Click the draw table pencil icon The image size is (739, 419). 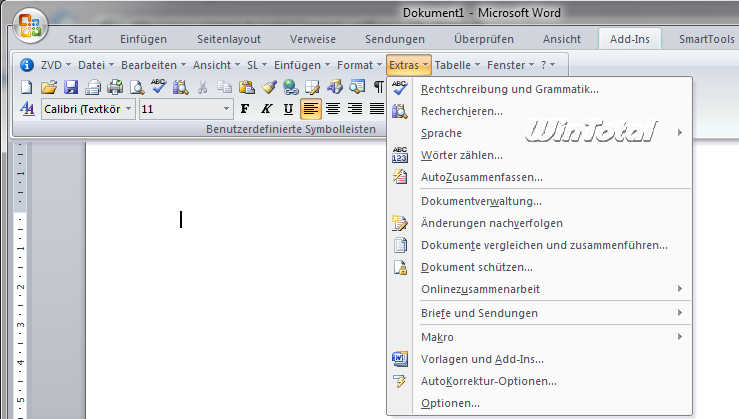click(312, 87)
